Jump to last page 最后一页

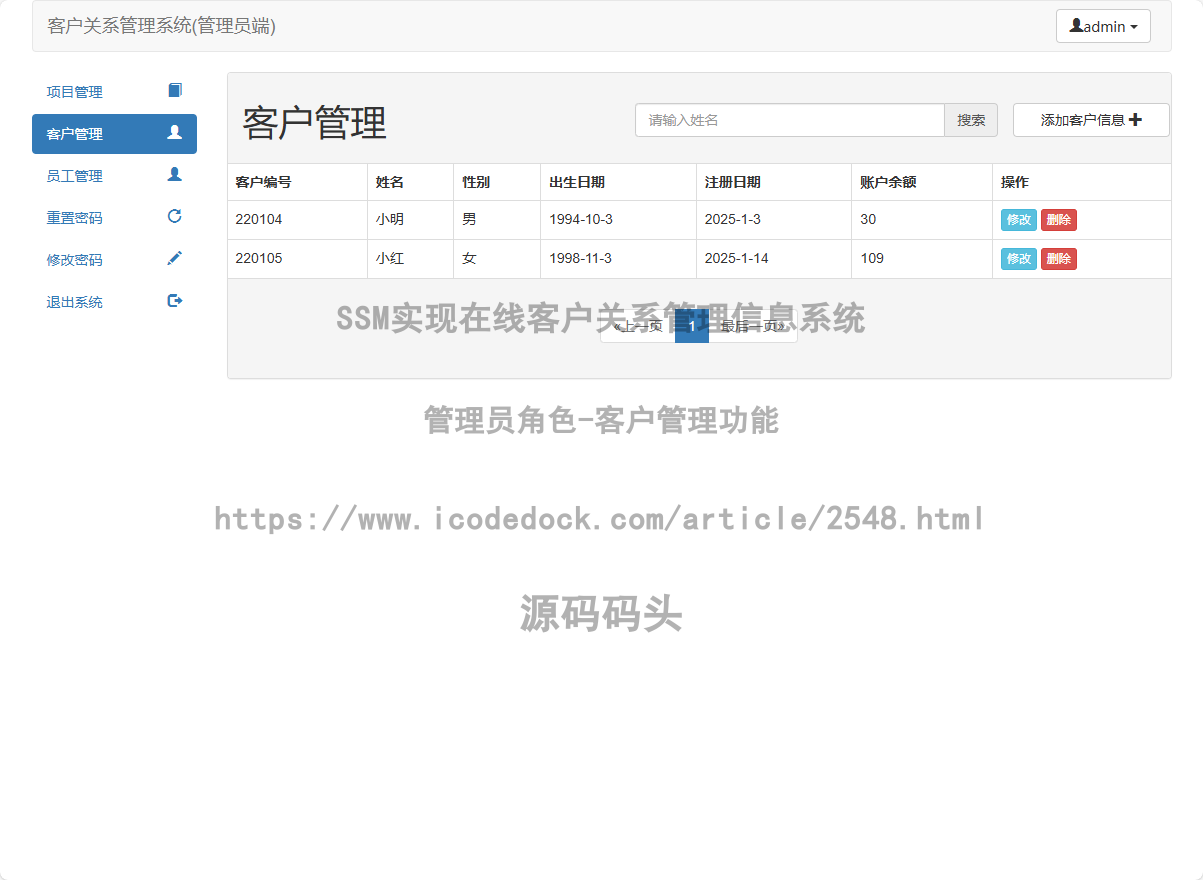coord(753,326)
